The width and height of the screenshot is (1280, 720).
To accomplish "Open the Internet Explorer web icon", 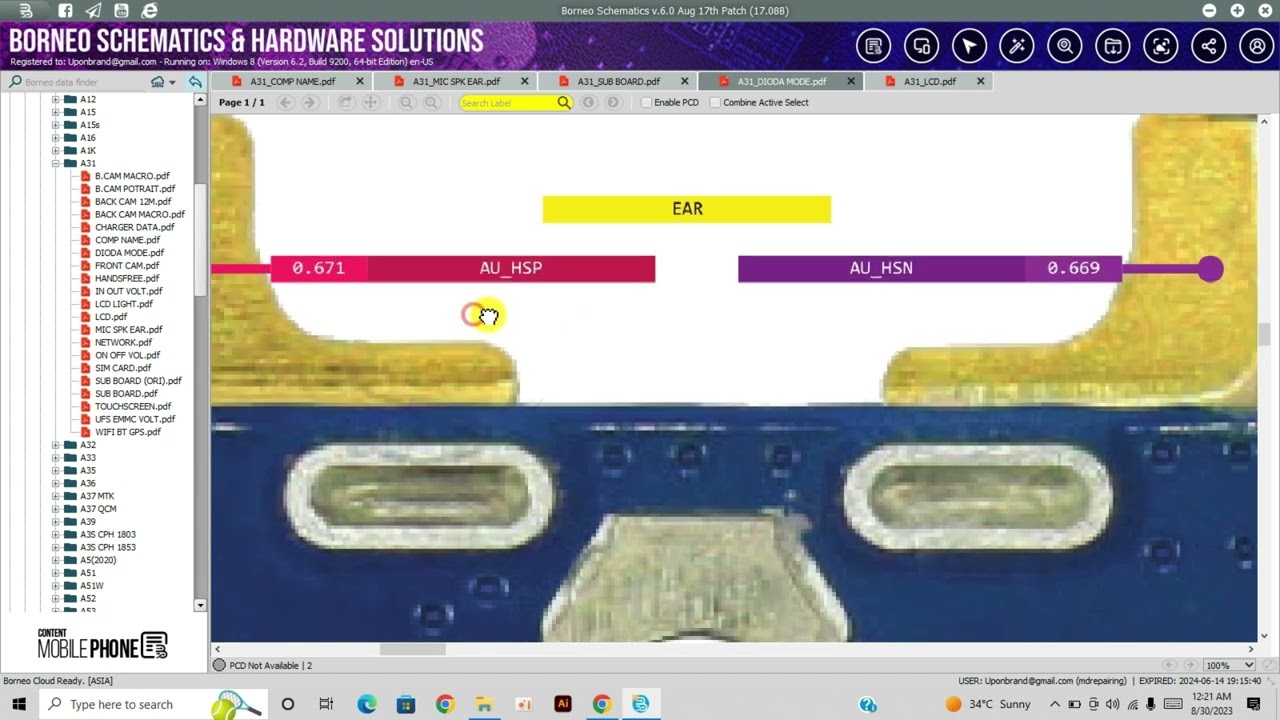I will pos(149,11).
